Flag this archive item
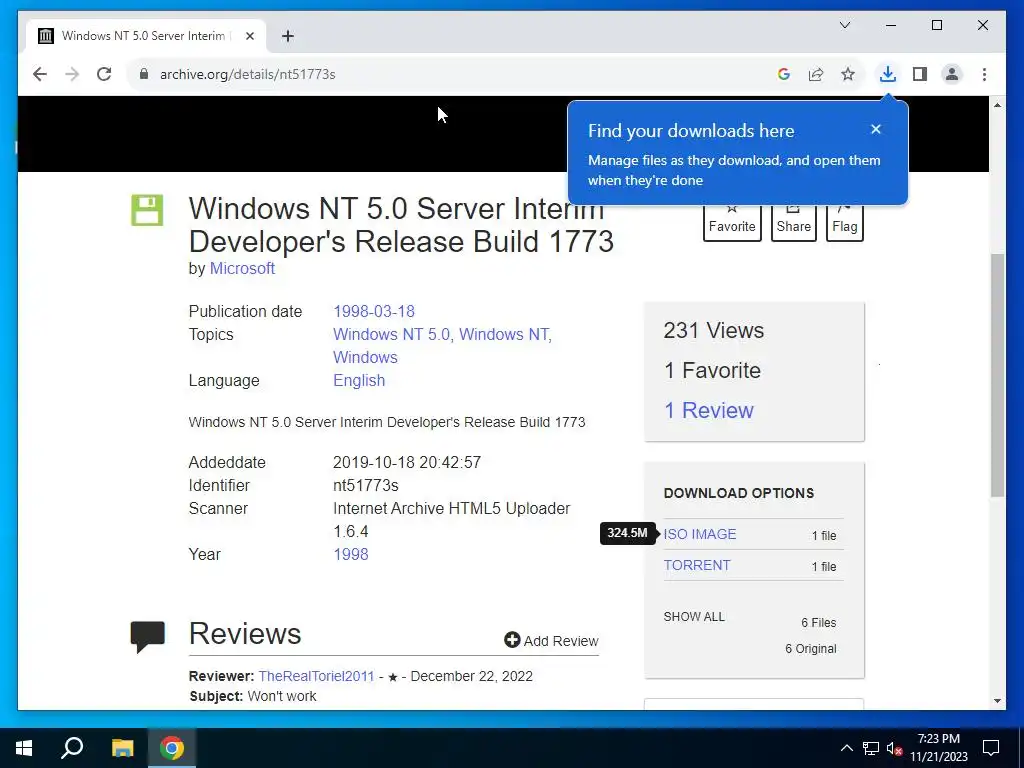 (x=844, y=223)
